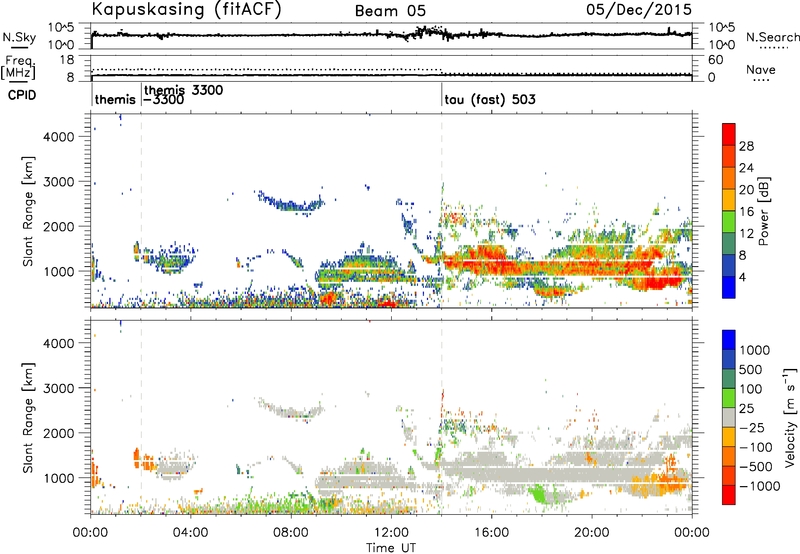Image resolution: width=800 pixels, height=554 pixels.
Task: Pick the lowest blue segment of Power colorbar
Action: point(729,288)
